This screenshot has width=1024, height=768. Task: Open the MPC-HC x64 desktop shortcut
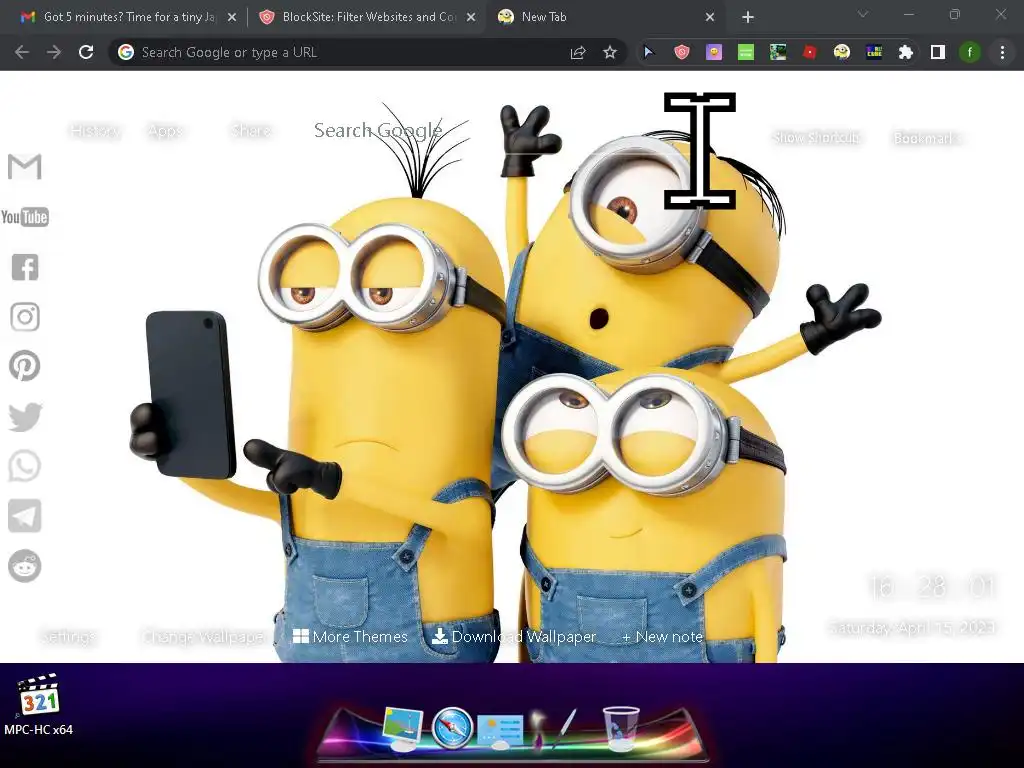(x=38, y=705)
